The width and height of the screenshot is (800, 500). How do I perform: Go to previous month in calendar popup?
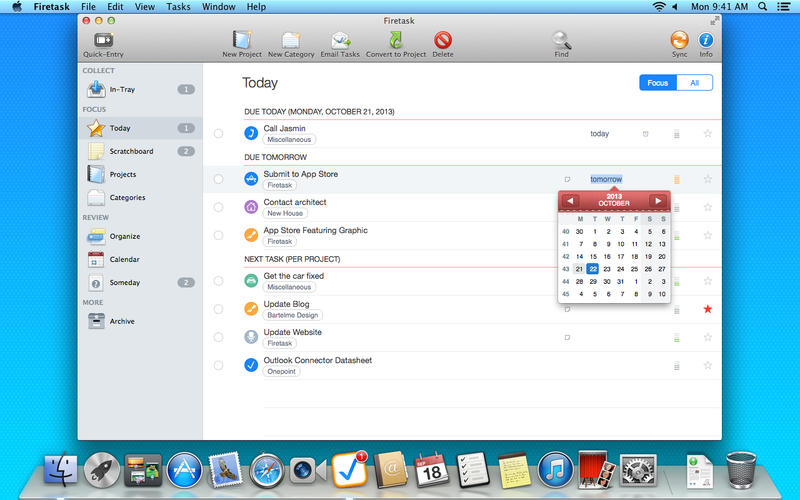570,201
